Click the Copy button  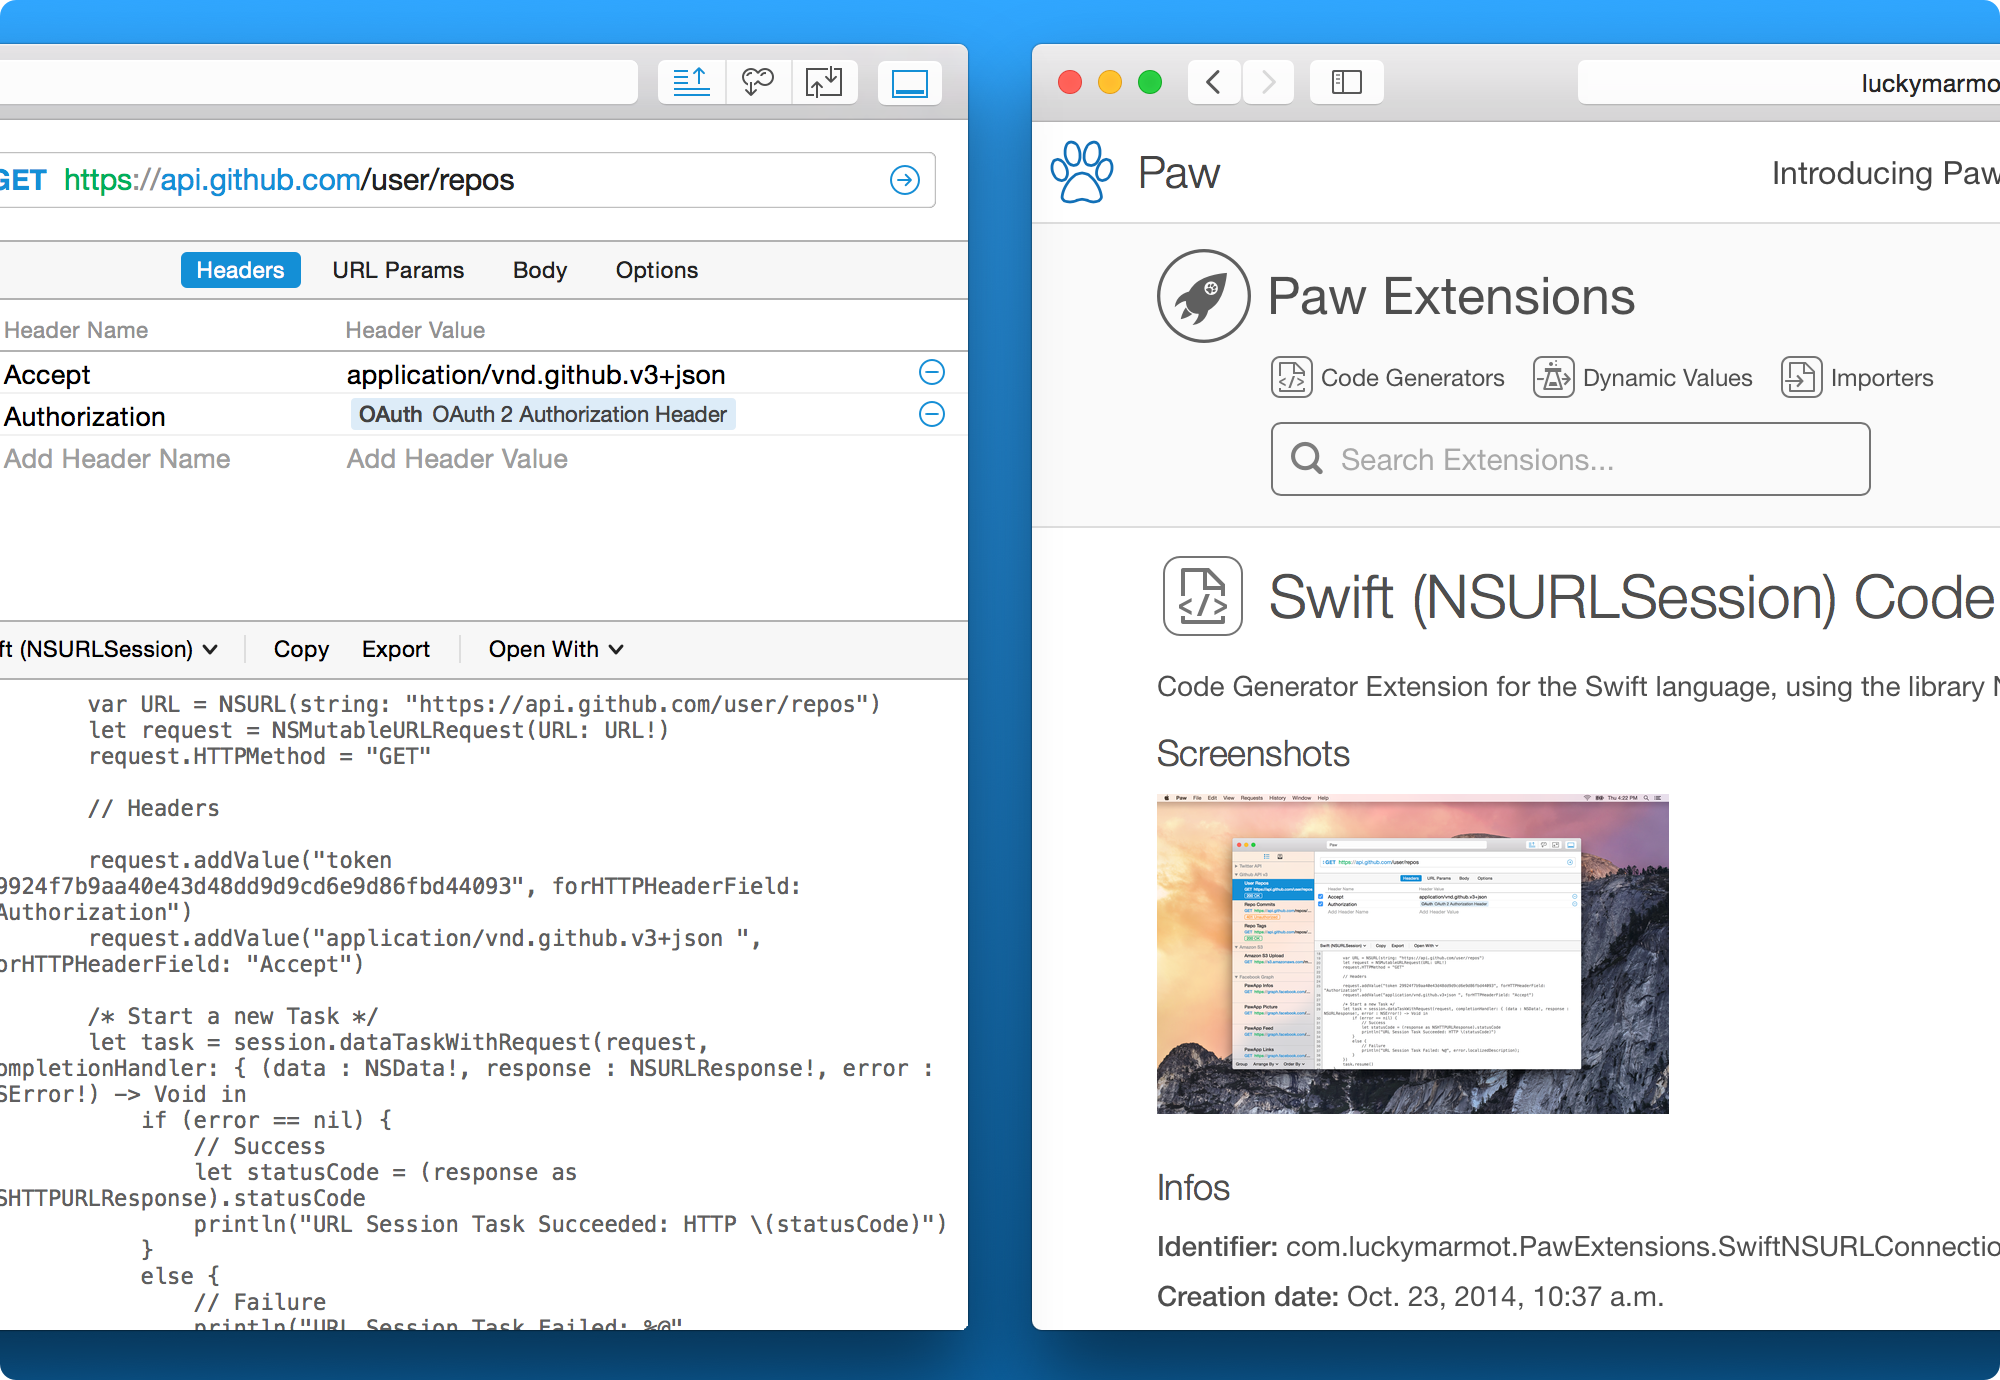pyautogui.click(x=301, y=649)
